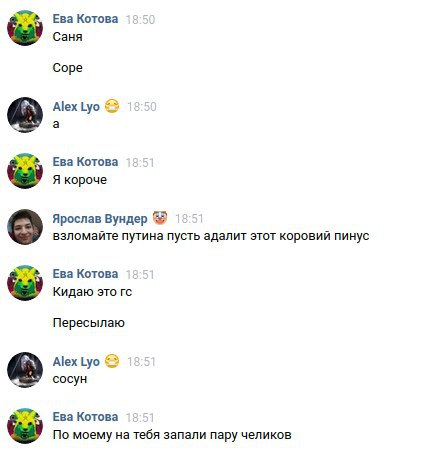The image size is (434, 452).
Task: Click the Ева Котова name above "Саня"
Action: [85, 19]
